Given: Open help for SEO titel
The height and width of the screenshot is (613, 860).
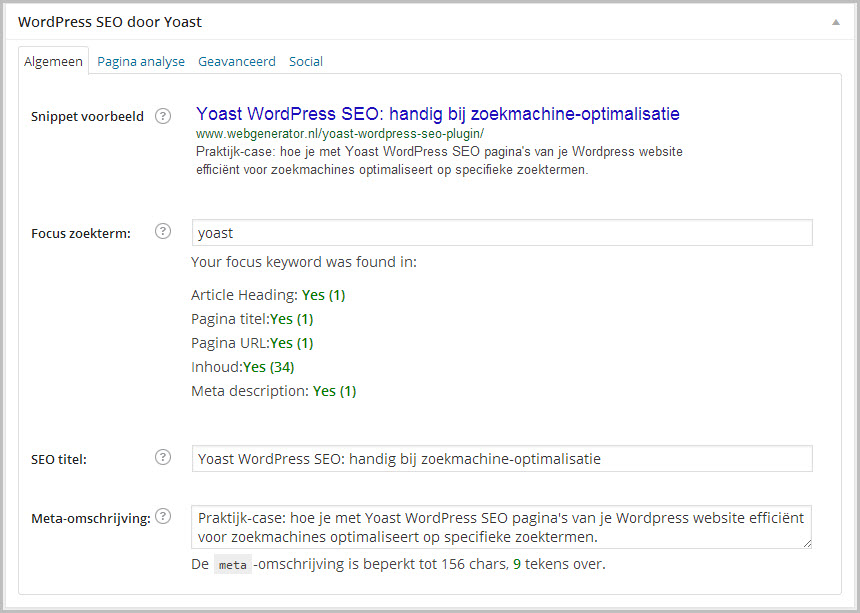Looking at the screenshot, I should pyautogui.click(x=162, y=457).
